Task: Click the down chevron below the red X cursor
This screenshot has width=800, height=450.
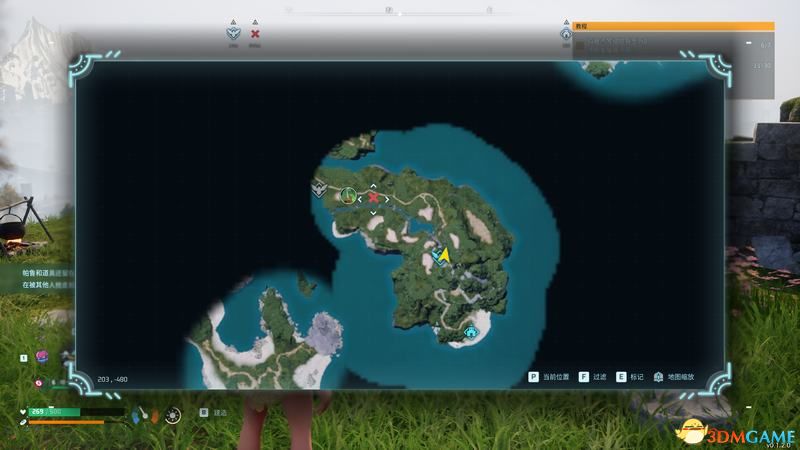Action: pos(373,213)
